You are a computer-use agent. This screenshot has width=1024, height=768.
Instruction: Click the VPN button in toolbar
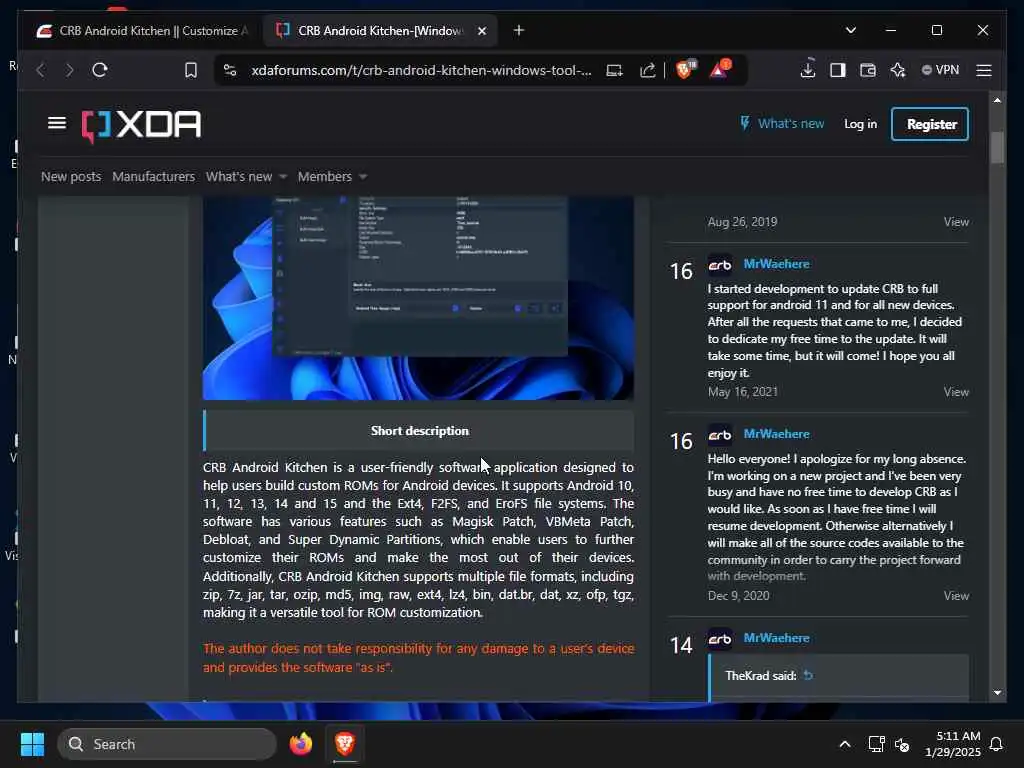click(940, 70)
